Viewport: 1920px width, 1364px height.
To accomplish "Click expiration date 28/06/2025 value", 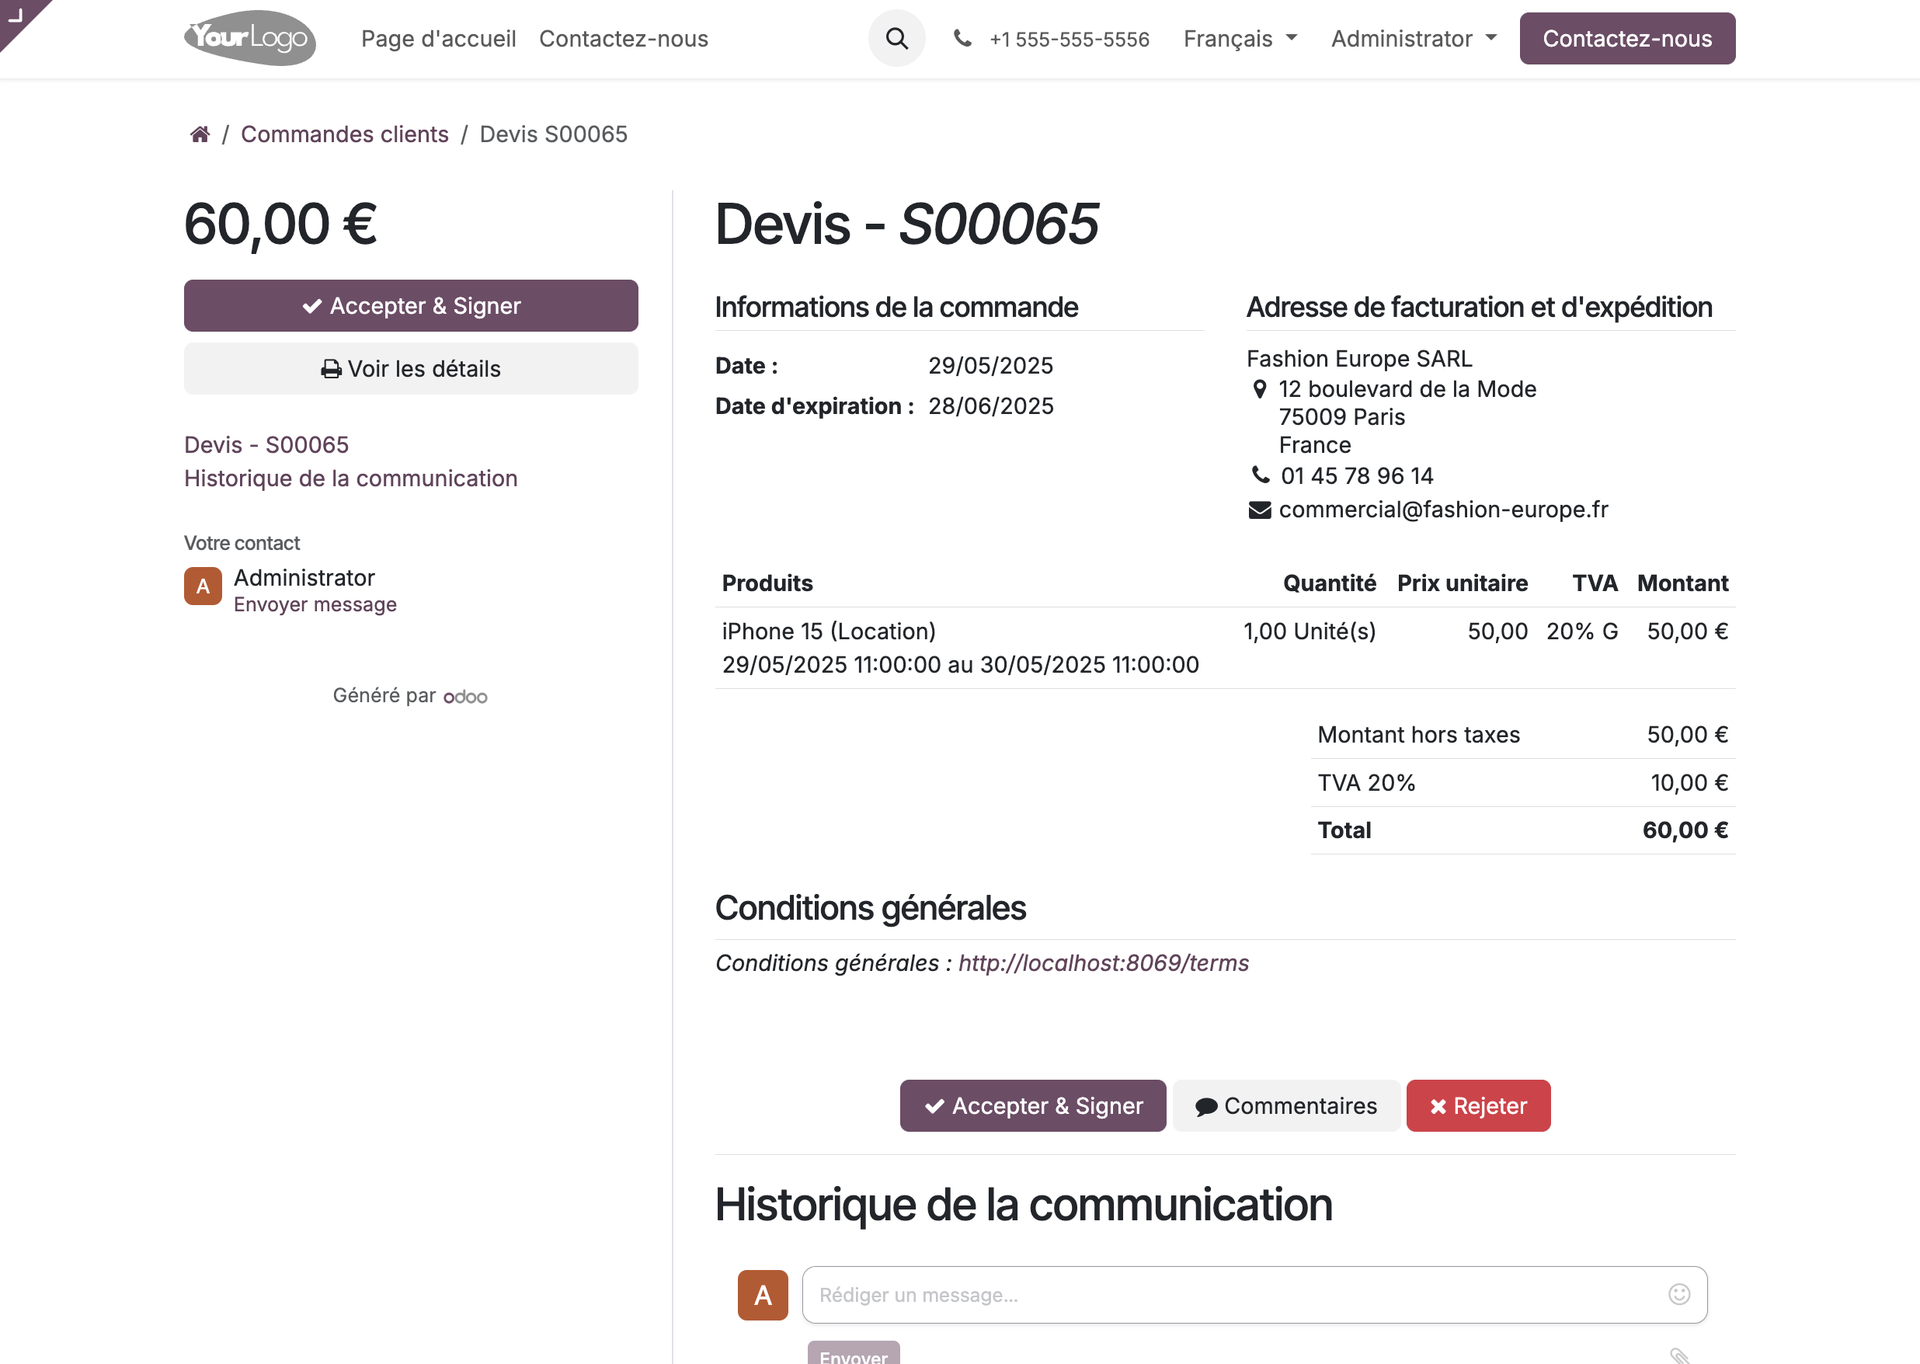I will (990, 406).
